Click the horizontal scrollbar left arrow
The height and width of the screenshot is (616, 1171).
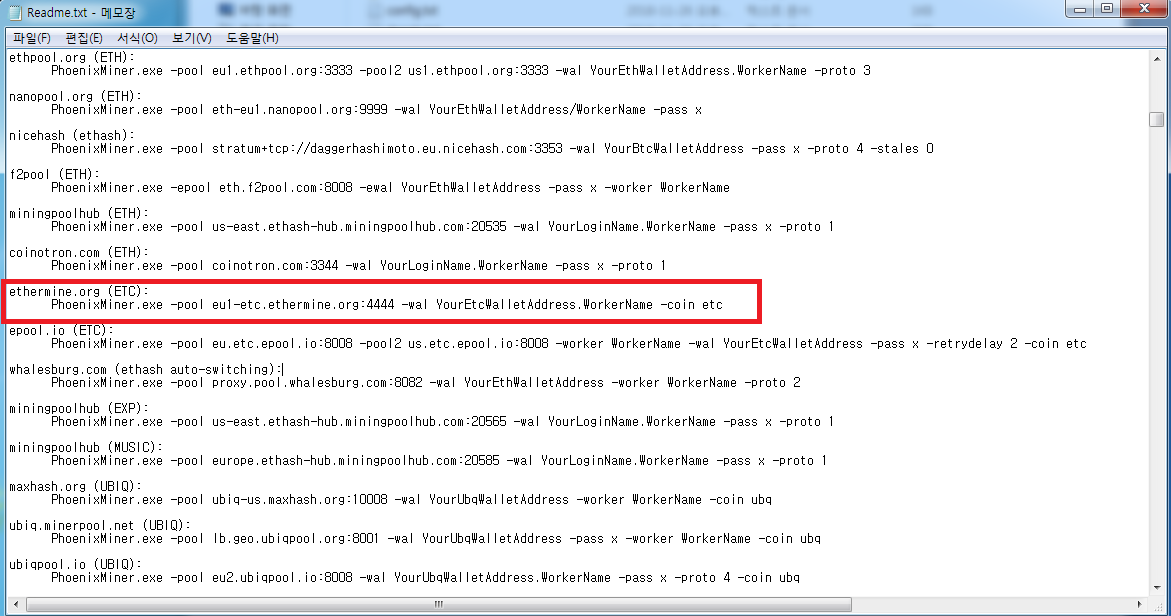tap(16, 604)
